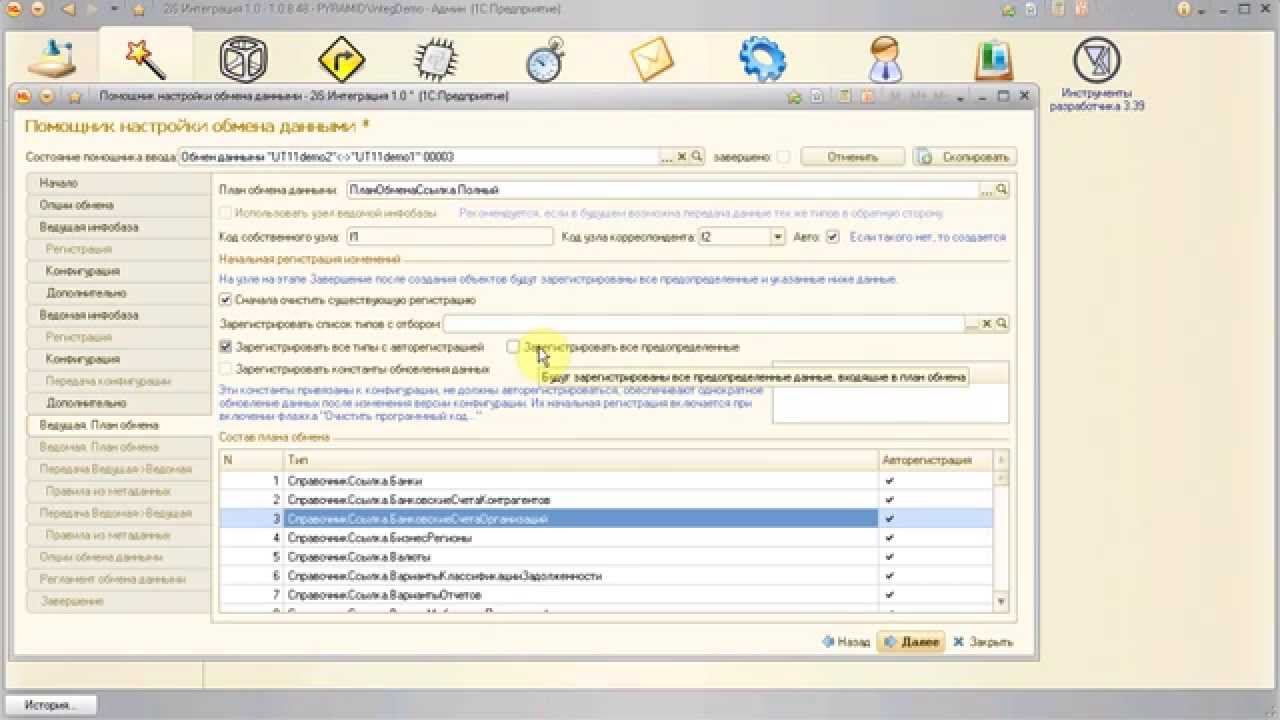This screenshot has width=1280, height=720.
Task: Open the Ведущая инфобаза step
Action: click(x=118, y=227)
